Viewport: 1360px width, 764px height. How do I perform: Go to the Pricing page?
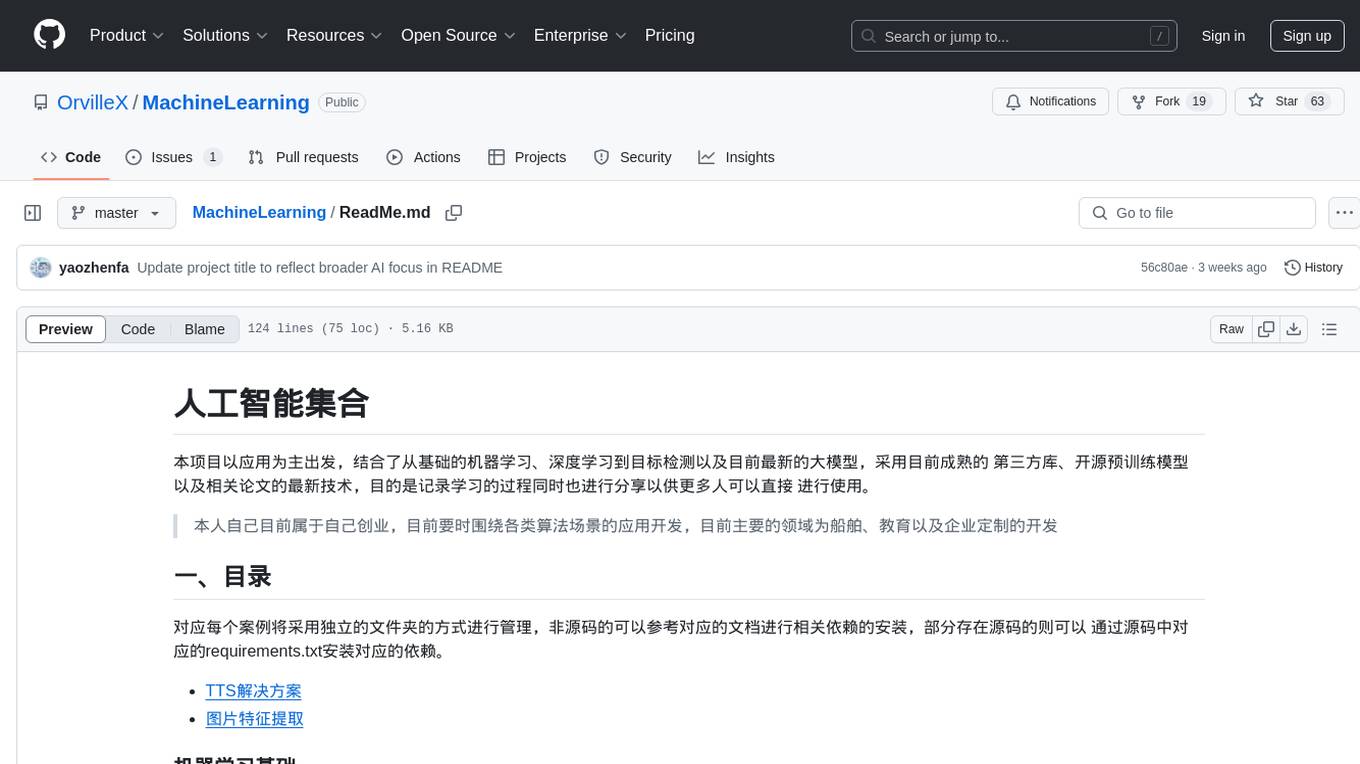pos(670,35)
